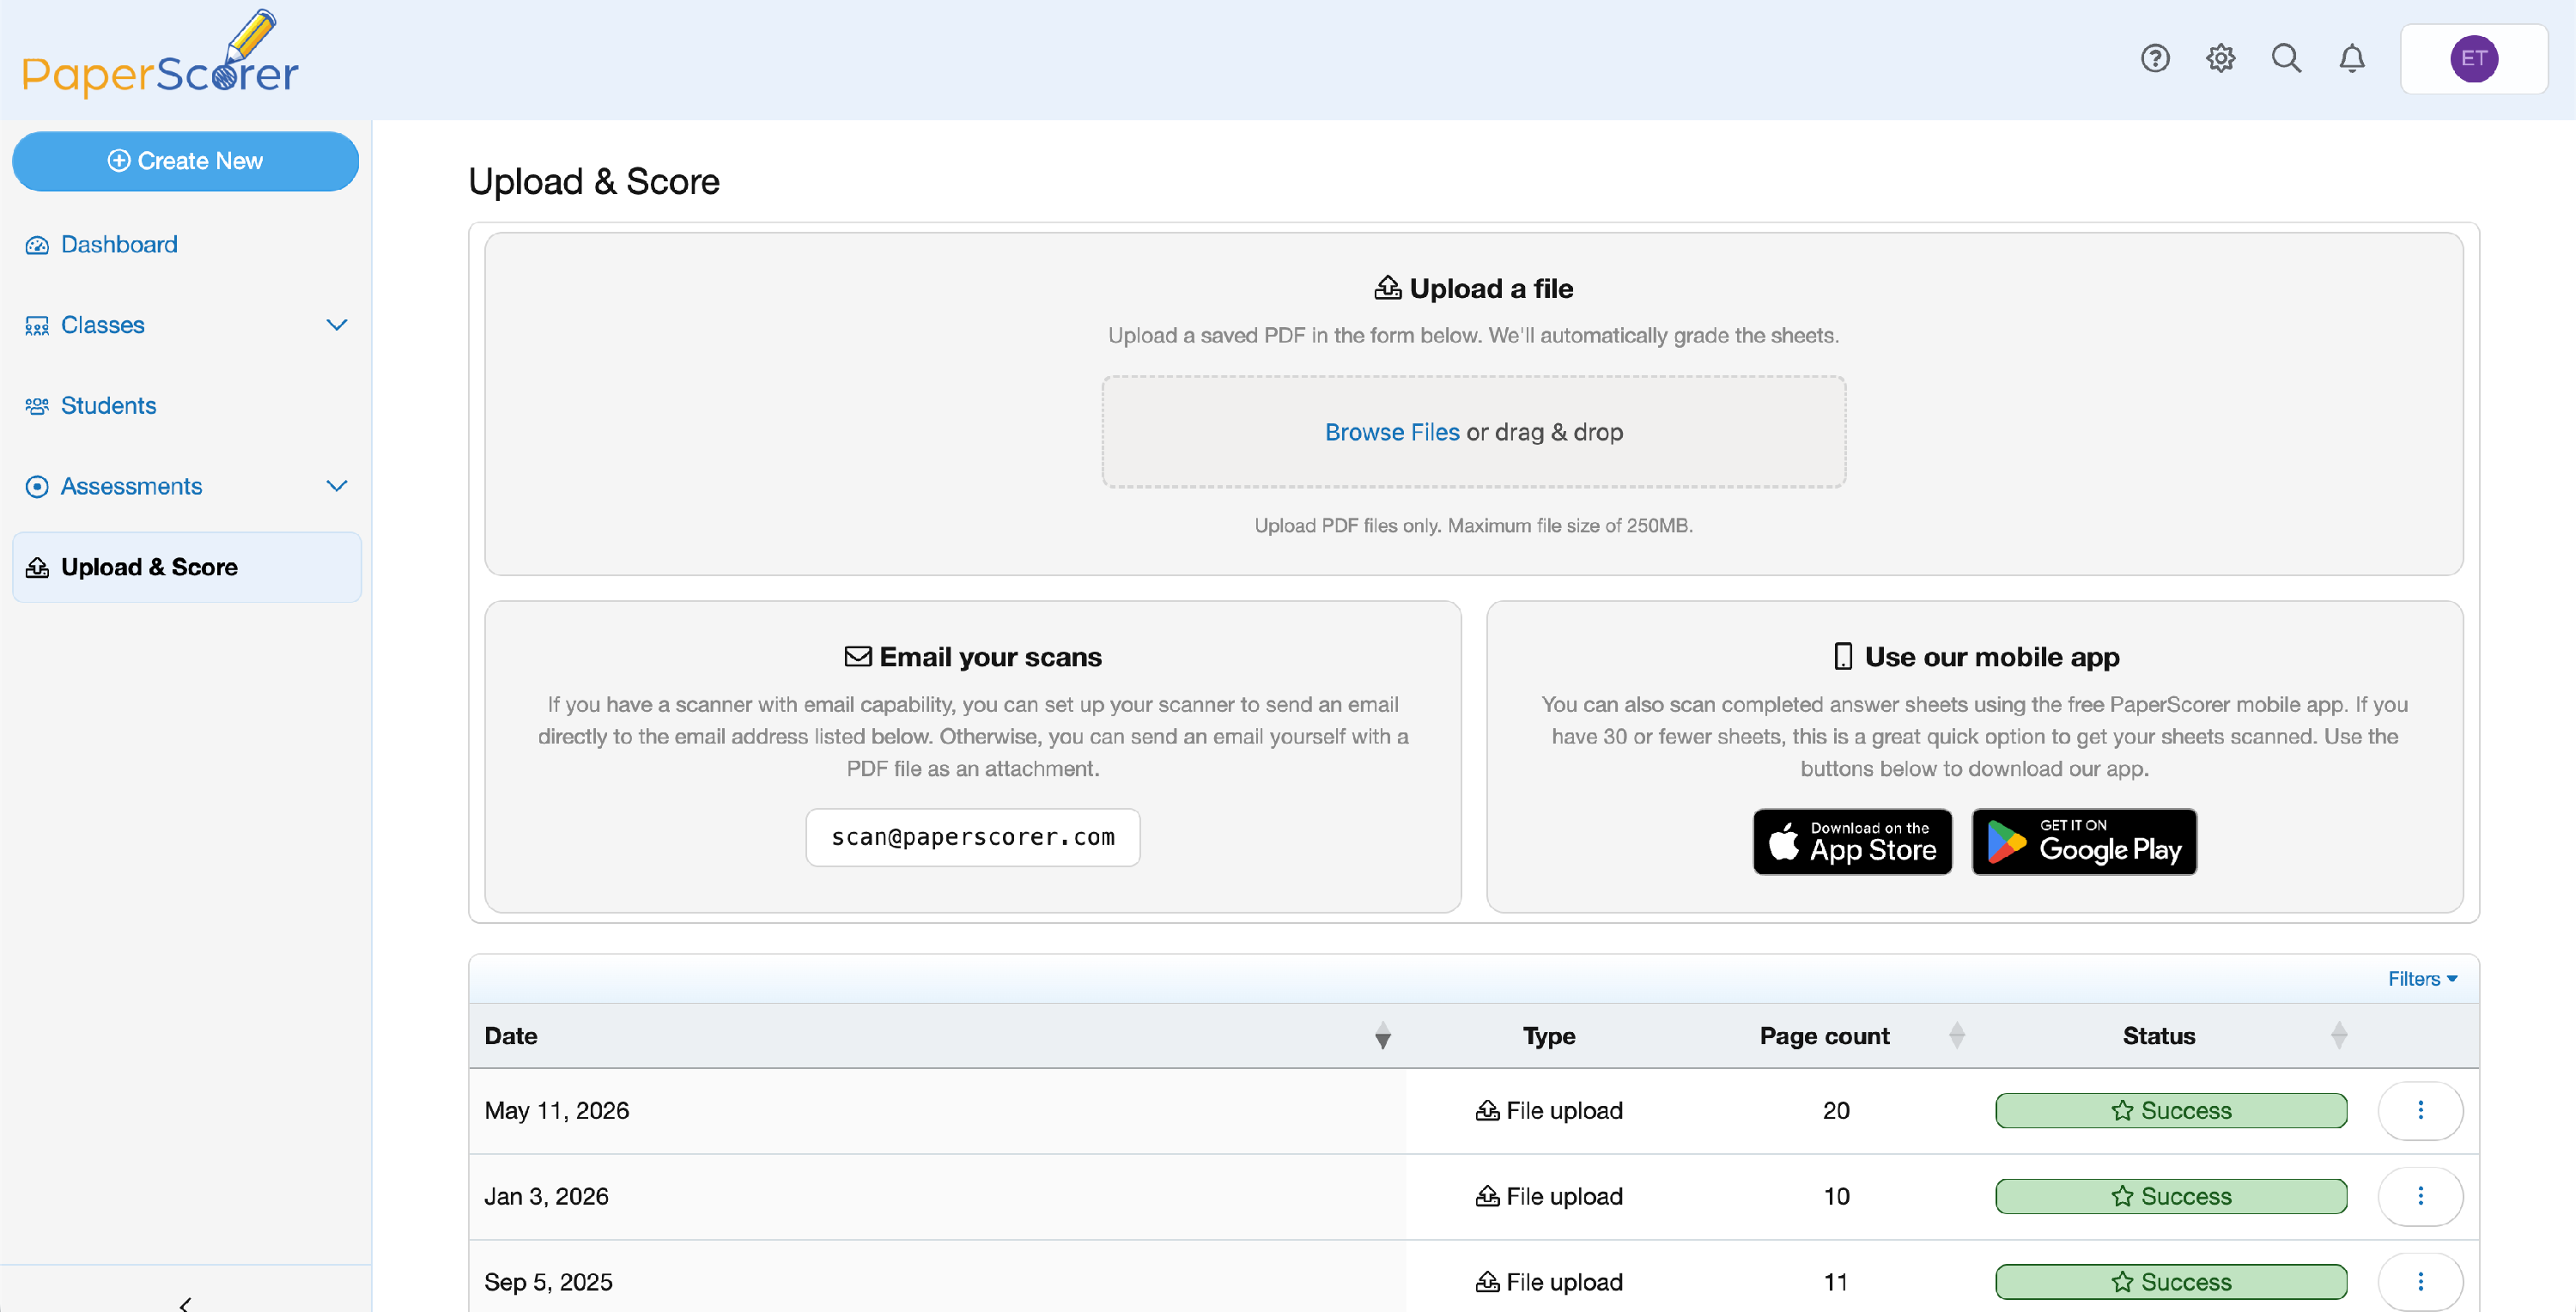
Task: Open the ET user avatar menu
Action: click(x=2474, y=59)
